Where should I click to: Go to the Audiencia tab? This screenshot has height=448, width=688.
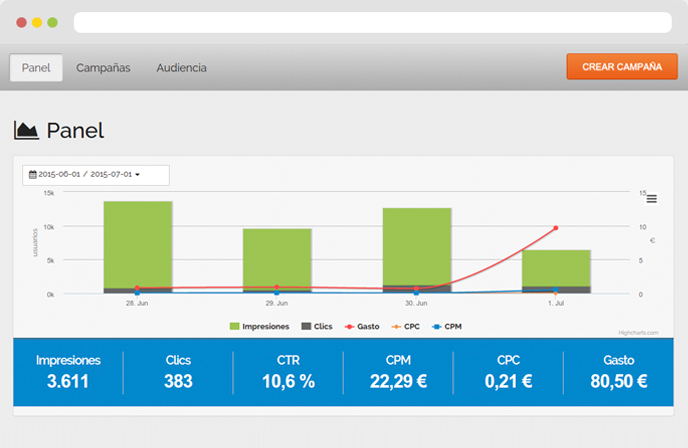181,68
